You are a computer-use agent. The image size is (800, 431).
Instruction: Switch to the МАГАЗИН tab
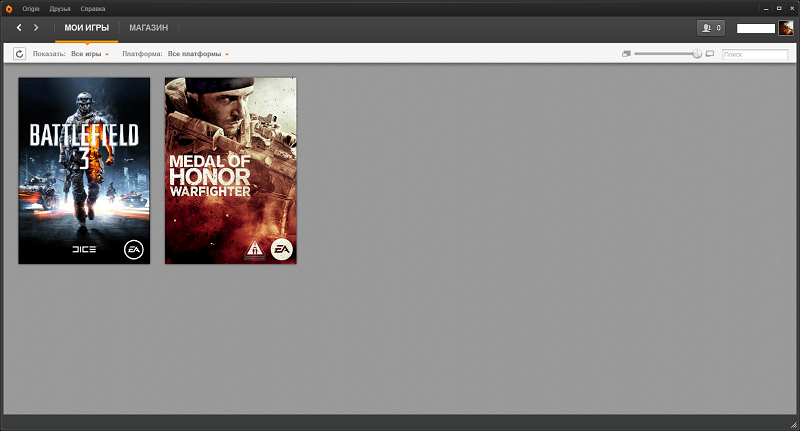(x=148, y=28)
